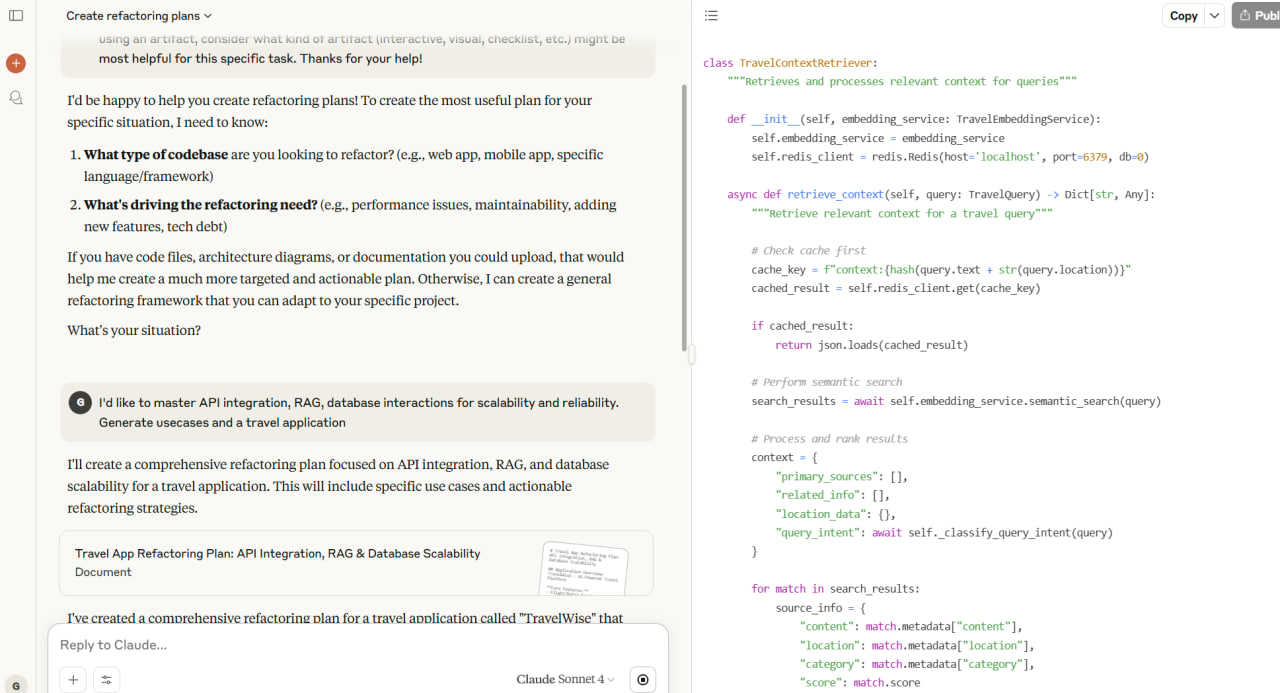Click 'class TravelContextRetriever:' code line
The height and width of the screenshot is (693, 1280).
point(791,63)
